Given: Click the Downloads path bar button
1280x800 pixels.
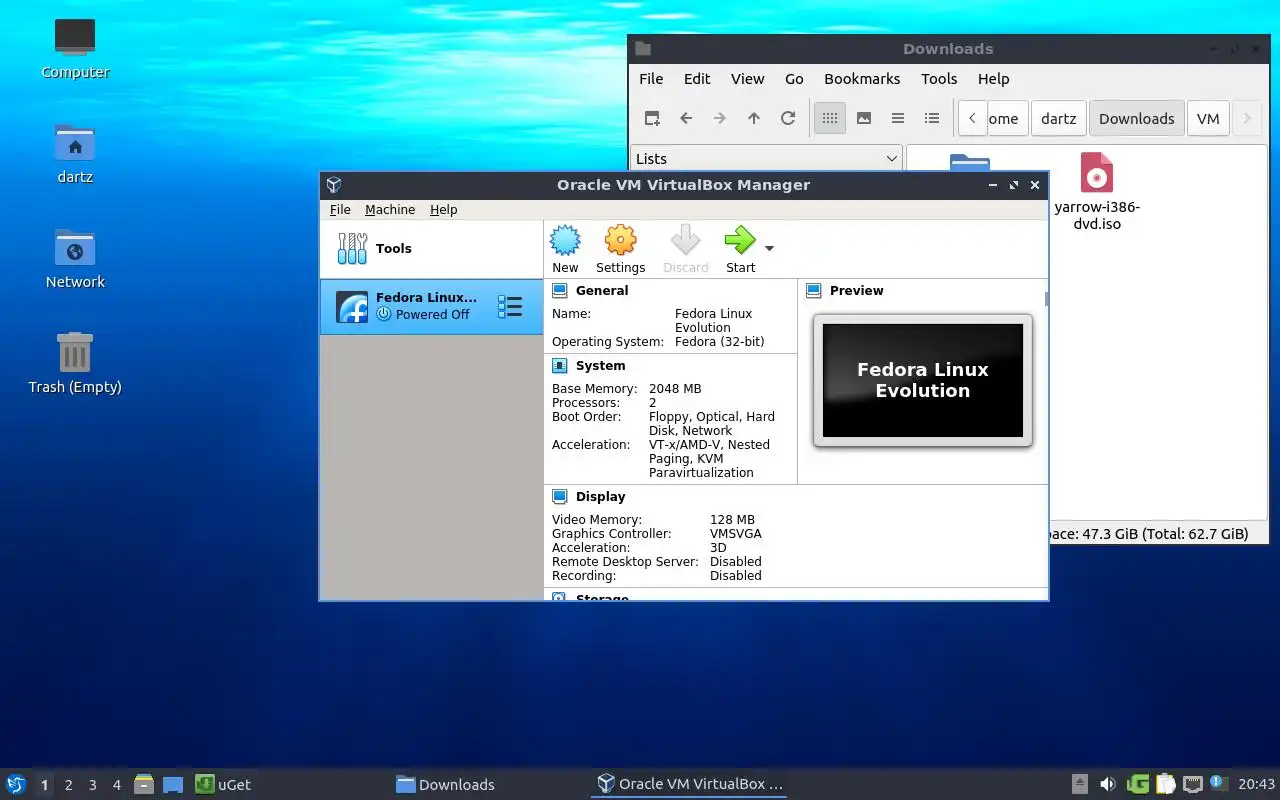Looking at the screenshot, I should click(1137, 118).
